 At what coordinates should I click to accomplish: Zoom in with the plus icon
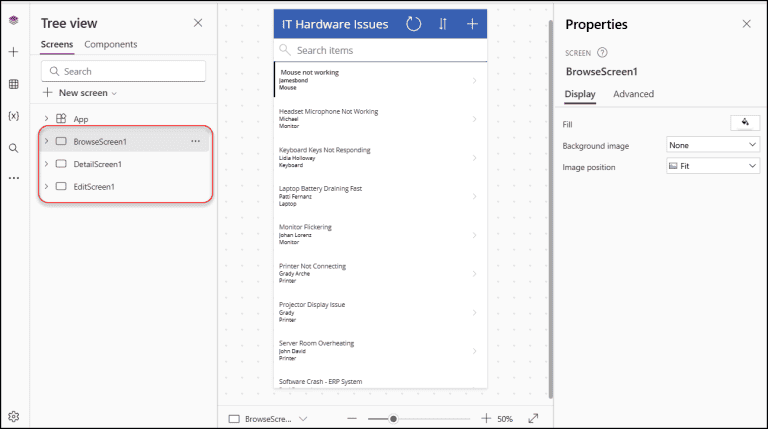coord(485,418)
